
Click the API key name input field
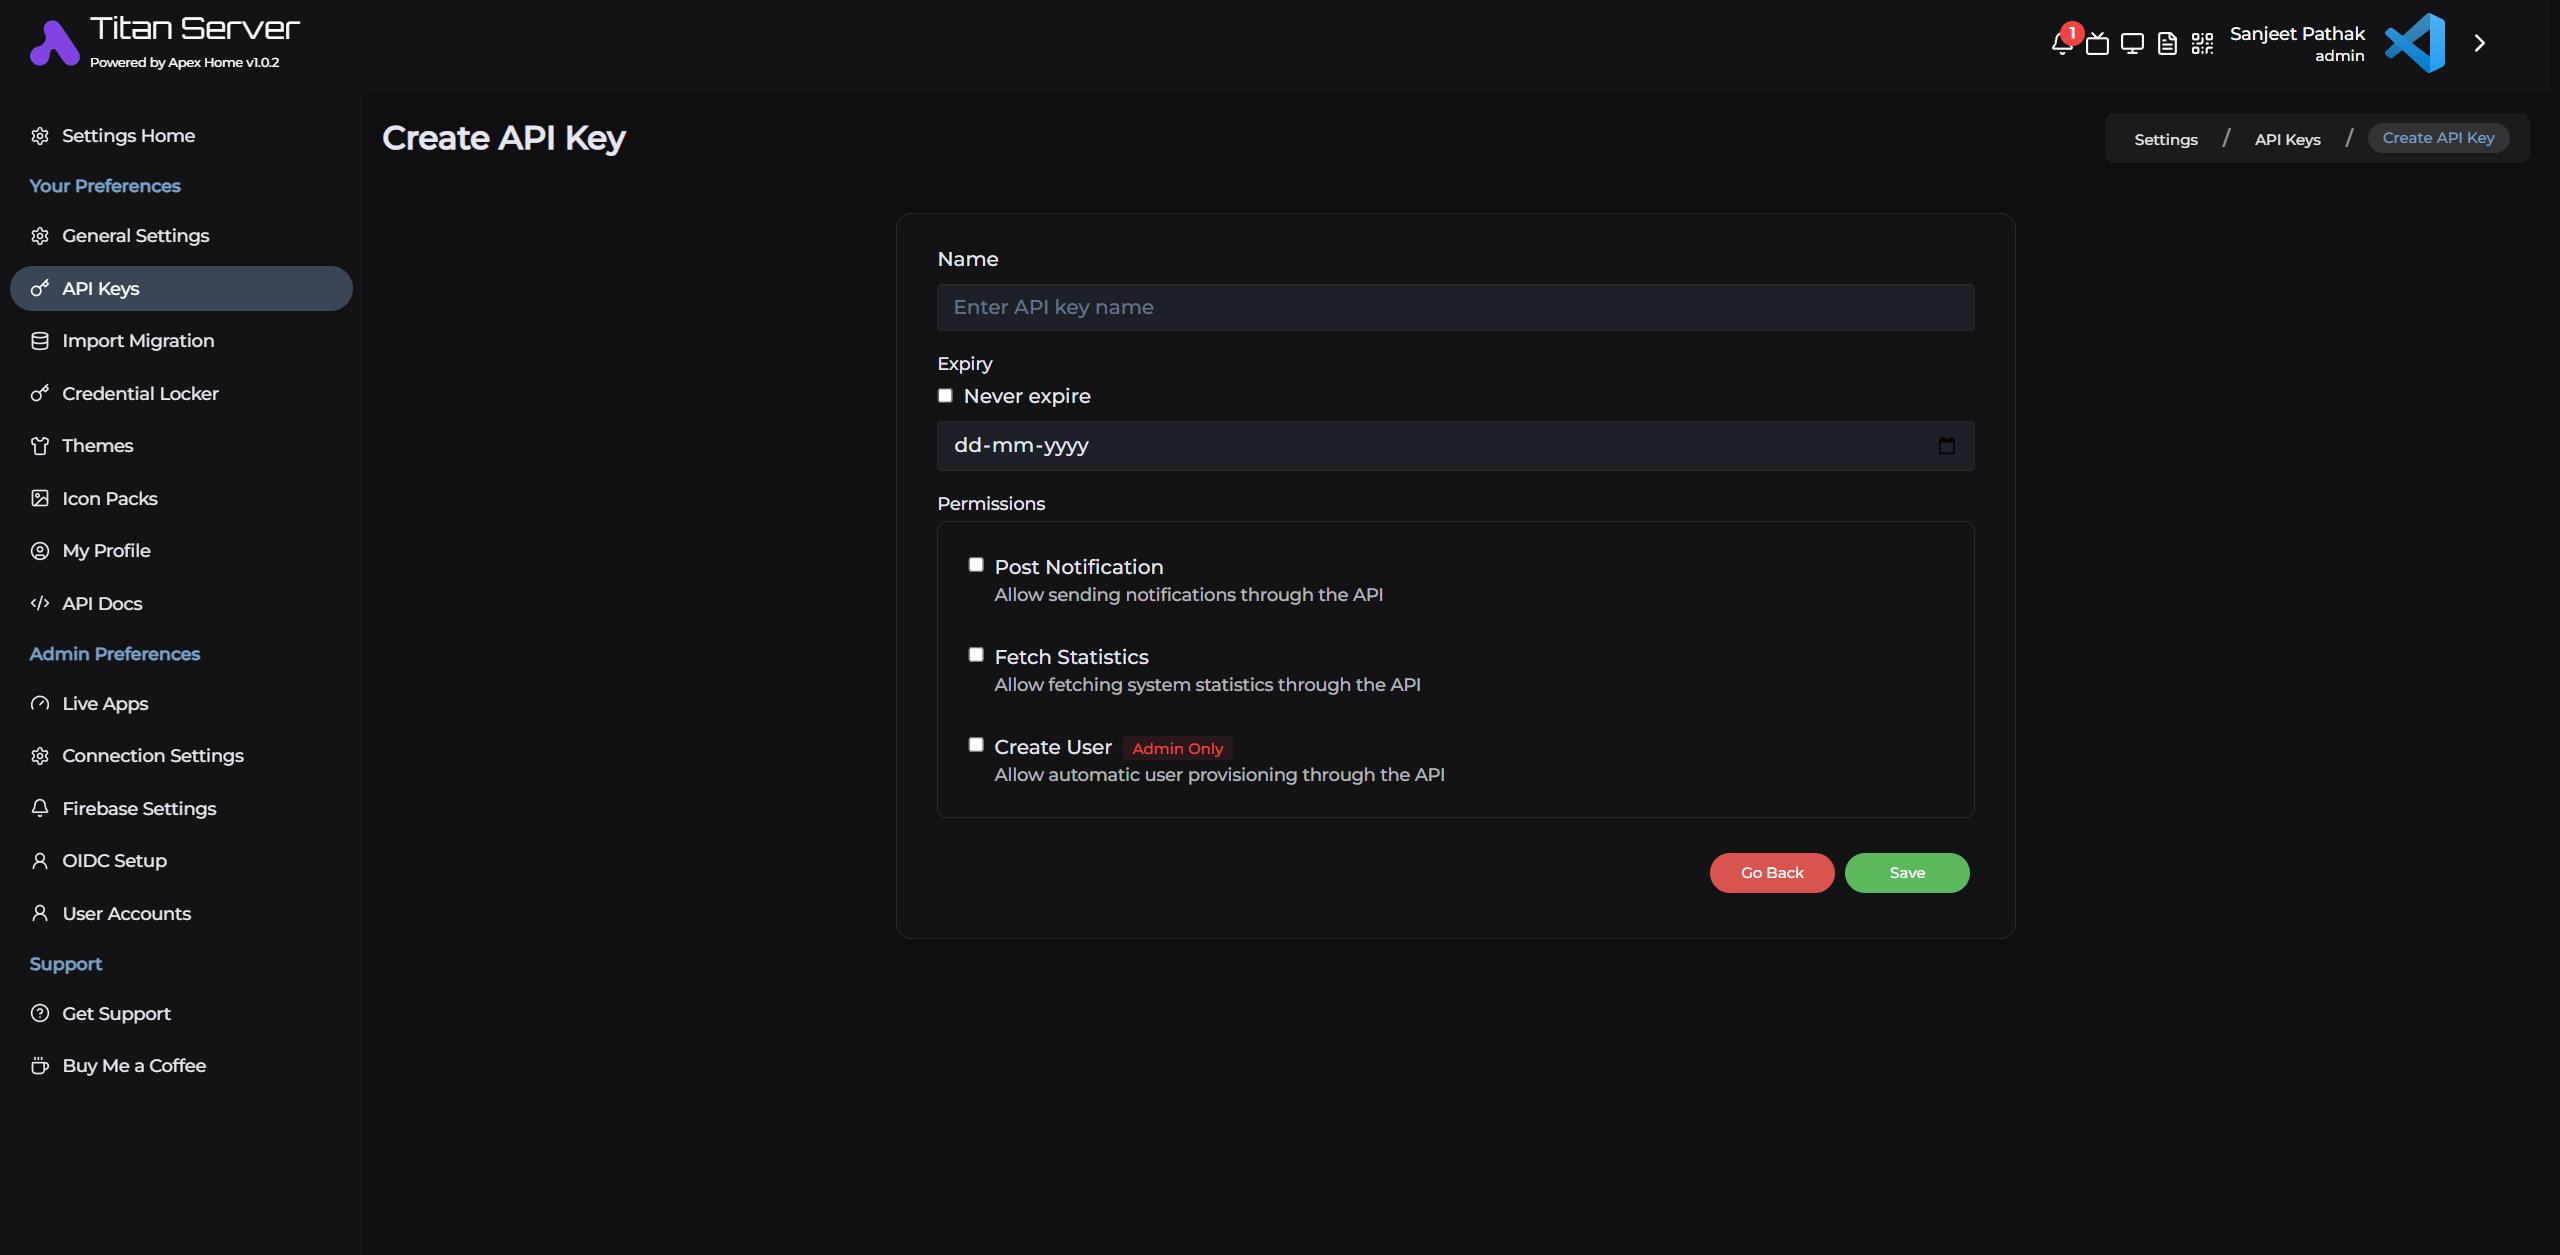pos(1454,307)
